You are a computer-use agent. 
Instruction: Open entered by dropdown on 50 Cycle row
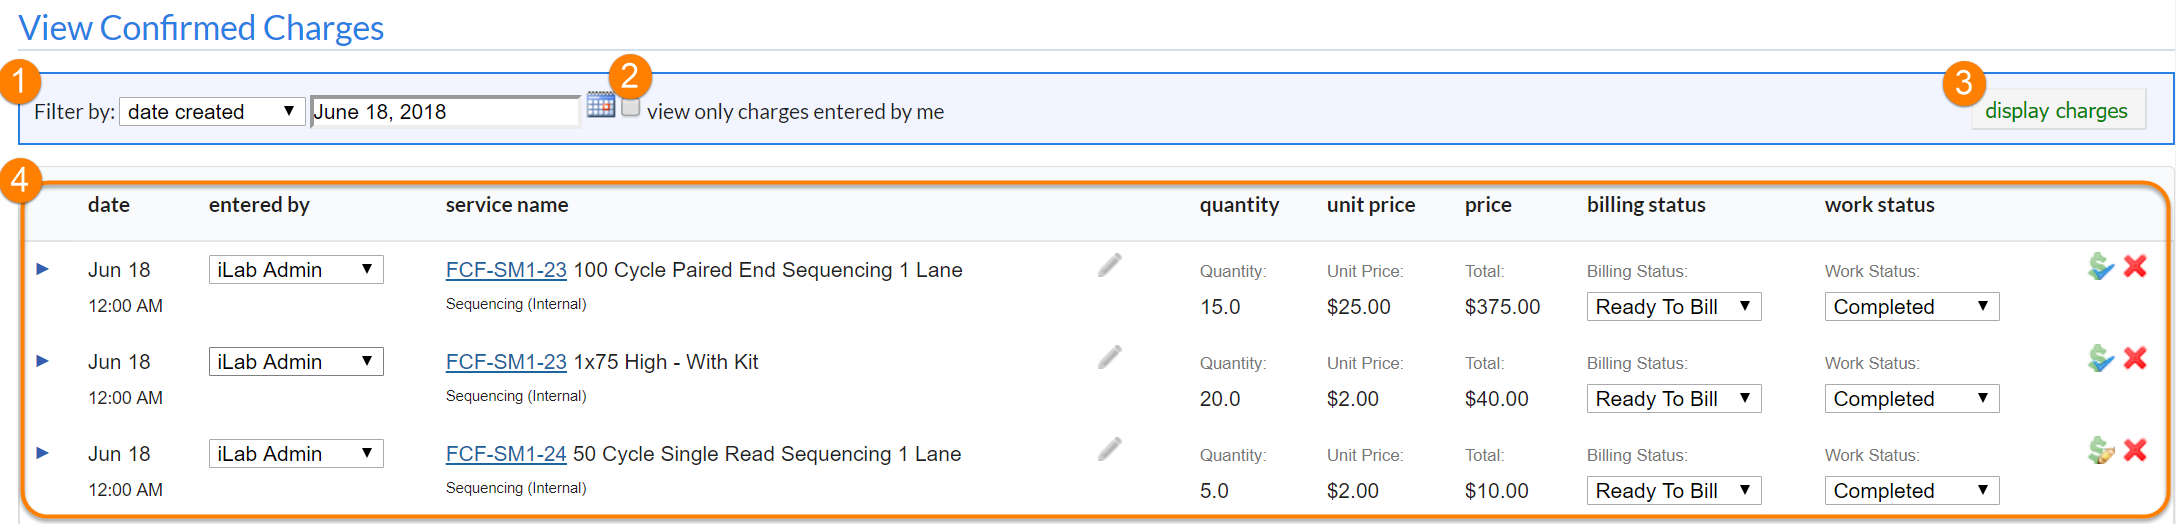click(295, 454)
